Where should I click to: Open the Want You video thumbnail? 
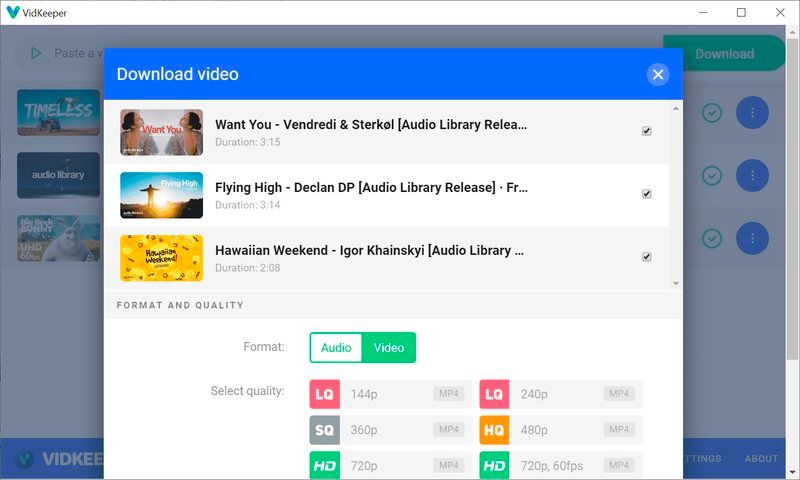(161, 132)
